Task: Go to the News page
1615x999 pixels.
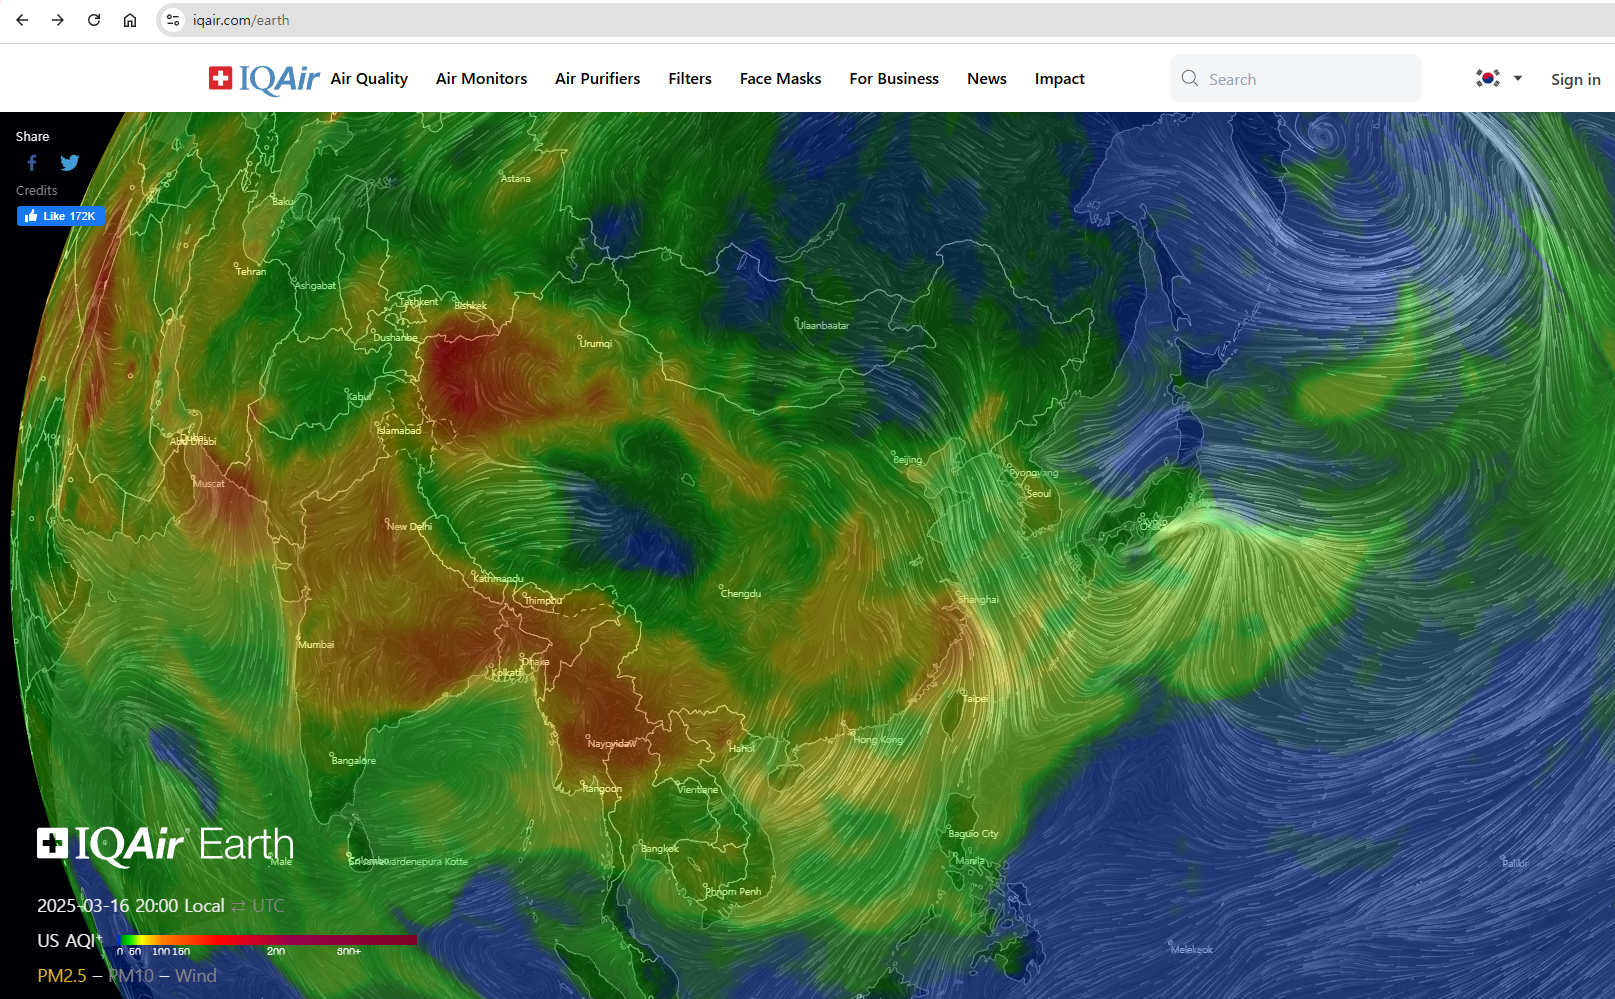Action: (x=987, y=79)
